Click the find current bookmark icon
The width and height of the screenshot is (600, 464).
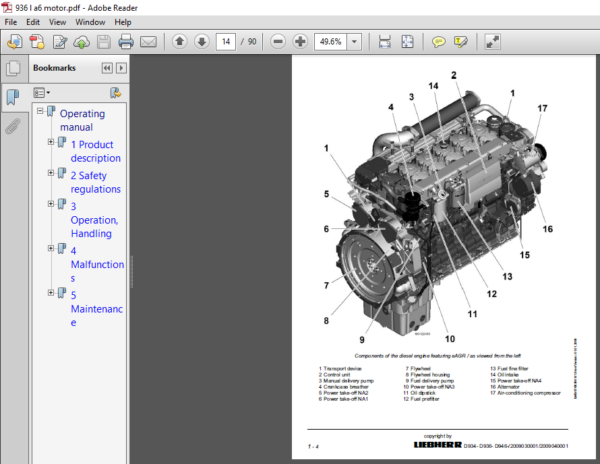point(115,93)
